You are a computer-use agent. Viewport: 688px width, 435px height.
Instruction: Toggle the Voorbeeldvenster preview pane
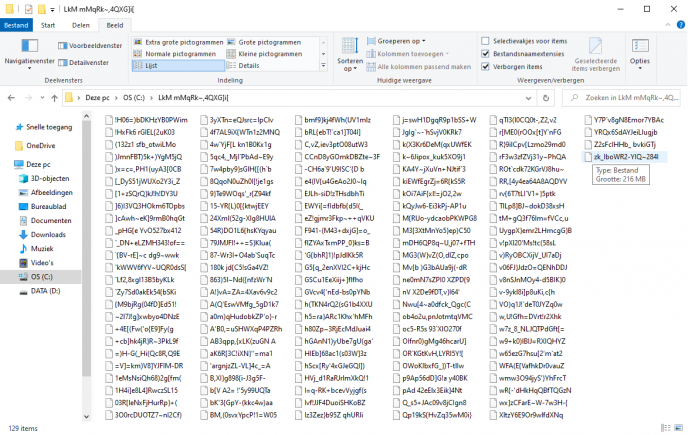coord(90,46)
